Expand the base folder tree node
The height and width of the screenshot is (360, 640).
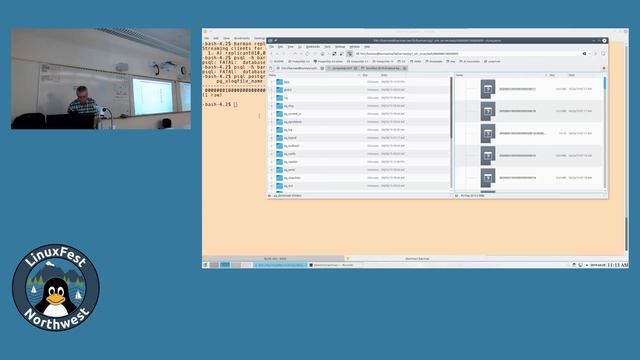coord(272,82)
